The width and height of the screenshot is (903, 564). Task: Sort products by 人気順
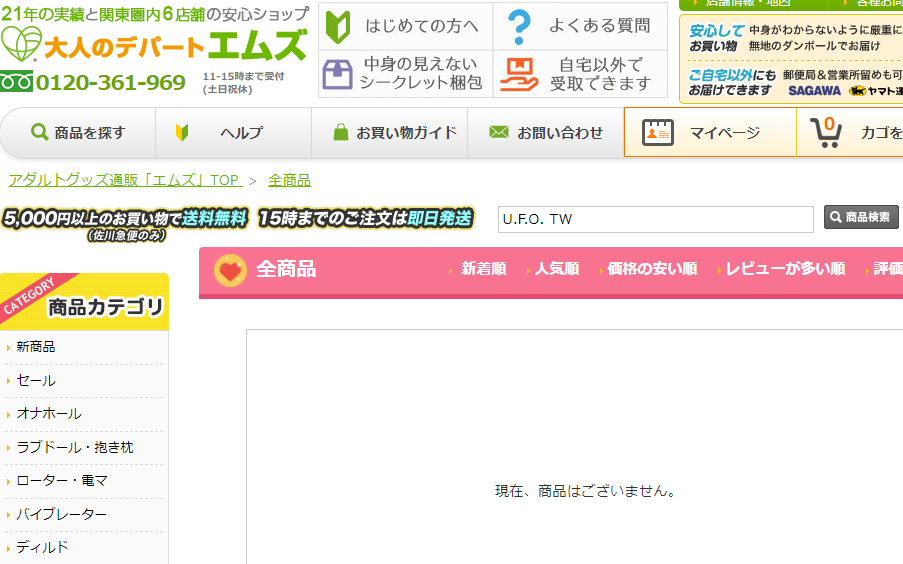tap(556, 269)
